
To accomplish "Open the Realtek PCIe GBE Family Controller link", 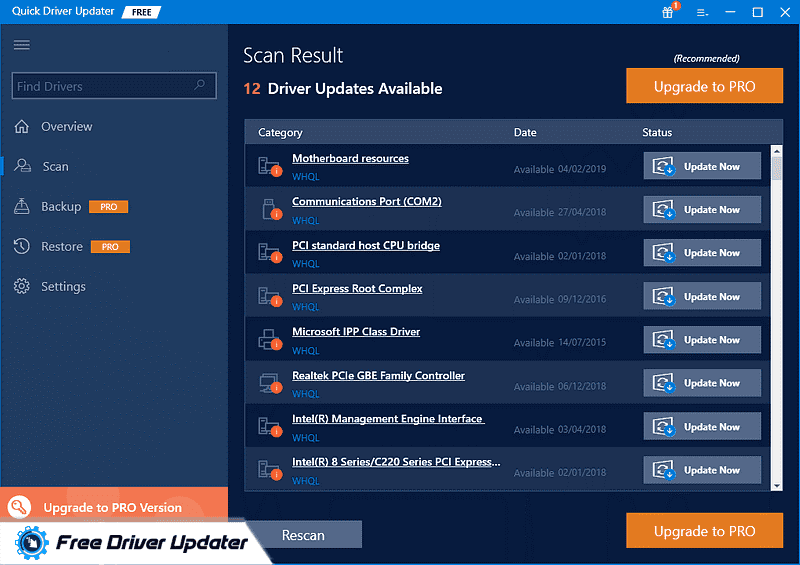I will click(378, 376).
